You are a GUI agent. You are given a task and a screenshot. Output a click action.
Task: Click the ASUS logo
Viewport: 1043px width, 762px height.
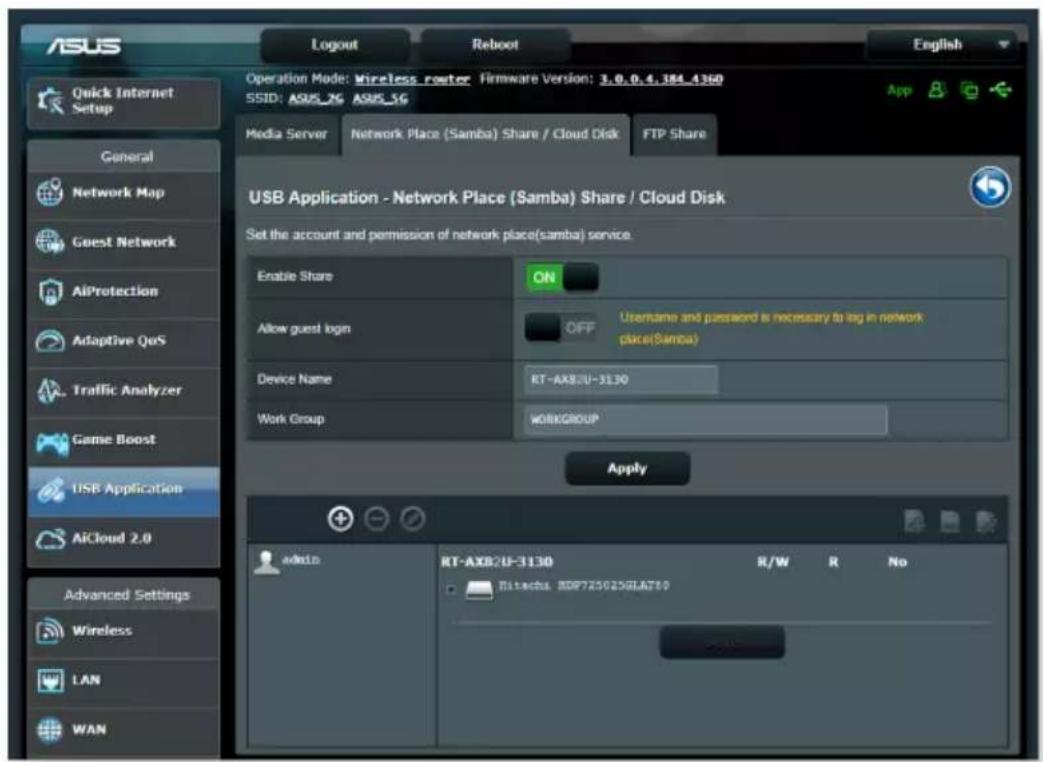[x=84, y=46]
